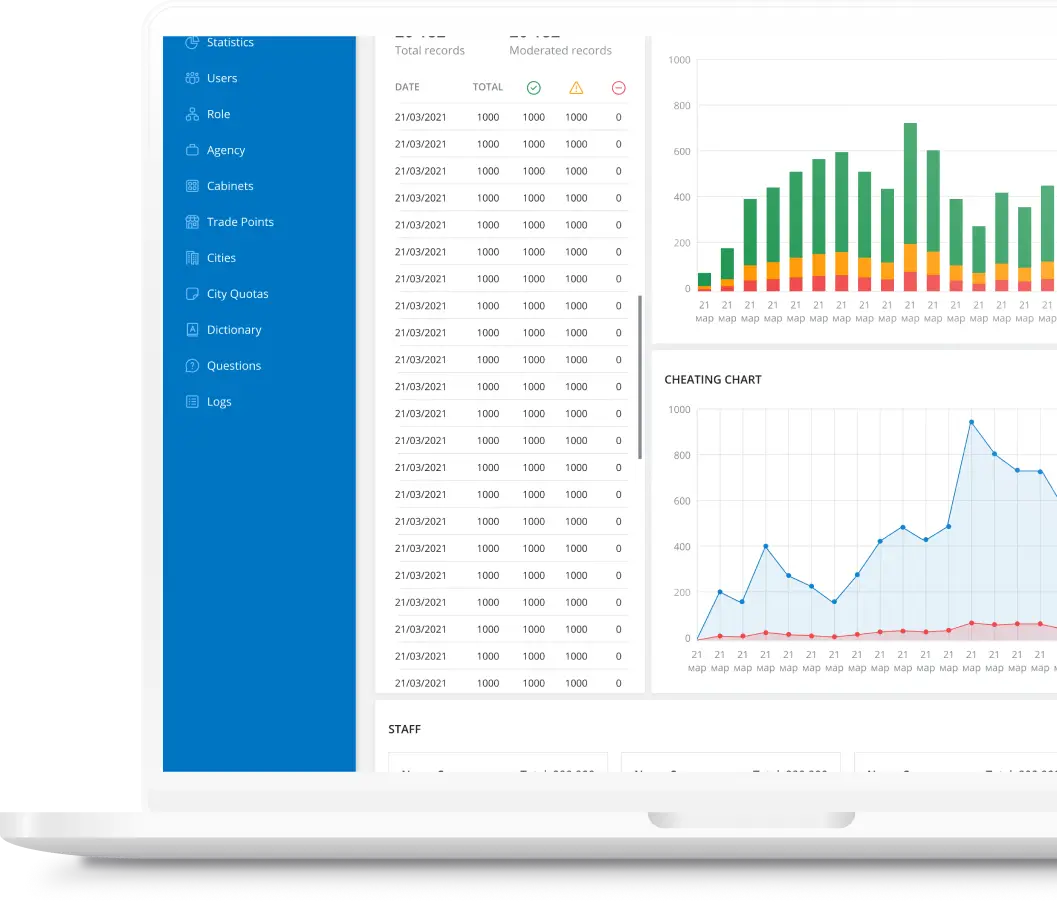The height and width of the screenshot is (909, 1057).
Task: Click the Cities buildings icon
Action: click(x=192, y=258)
